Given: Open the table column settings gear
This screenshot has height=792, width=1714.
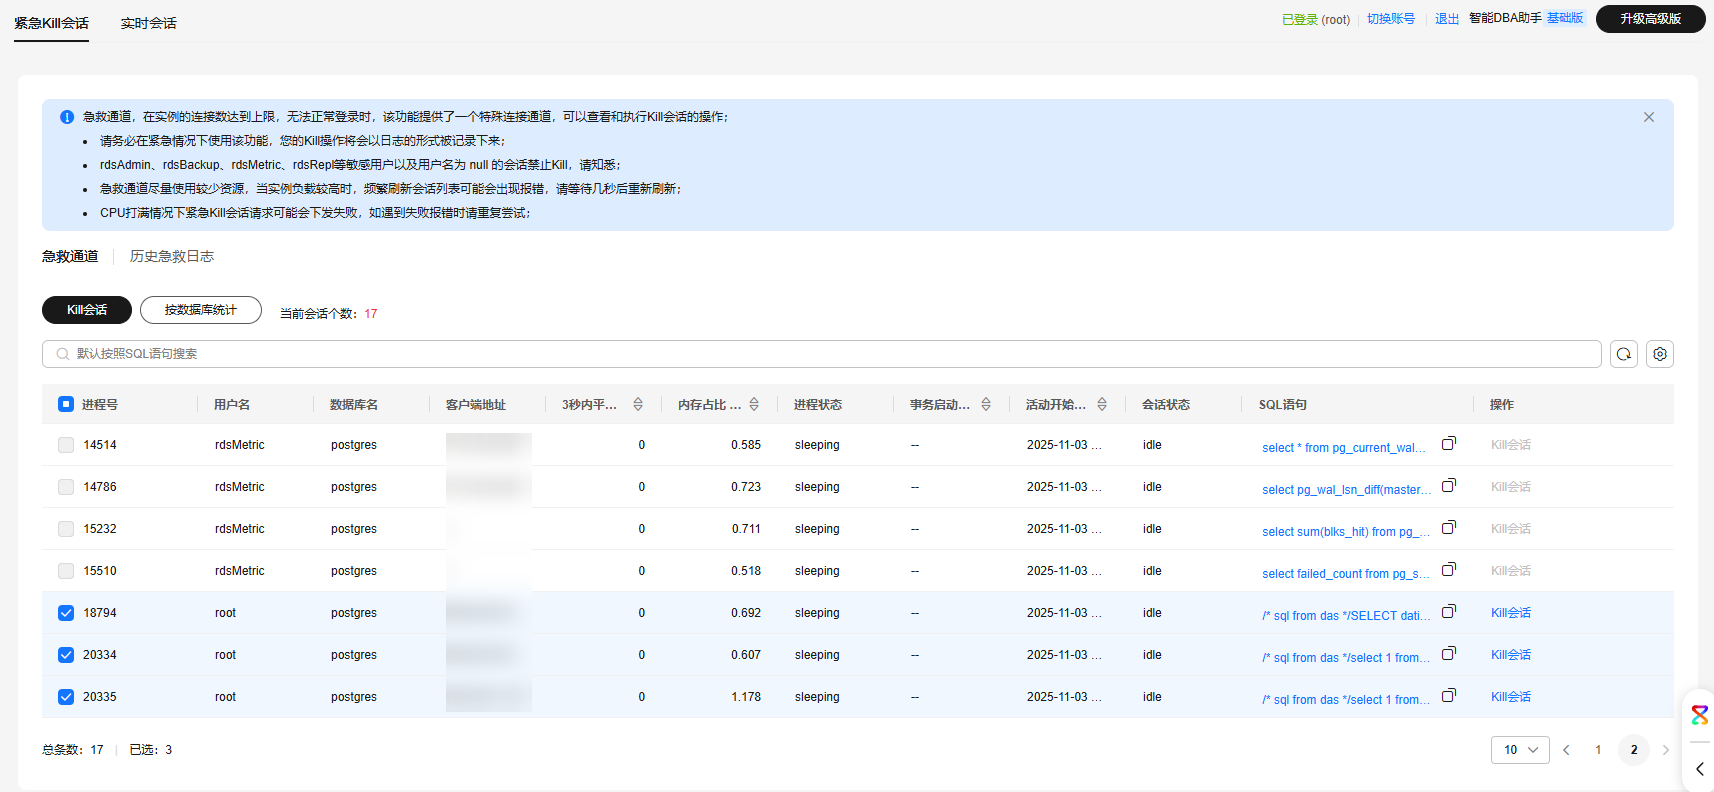Looking at the screenshot, I should click(1660, 354).
